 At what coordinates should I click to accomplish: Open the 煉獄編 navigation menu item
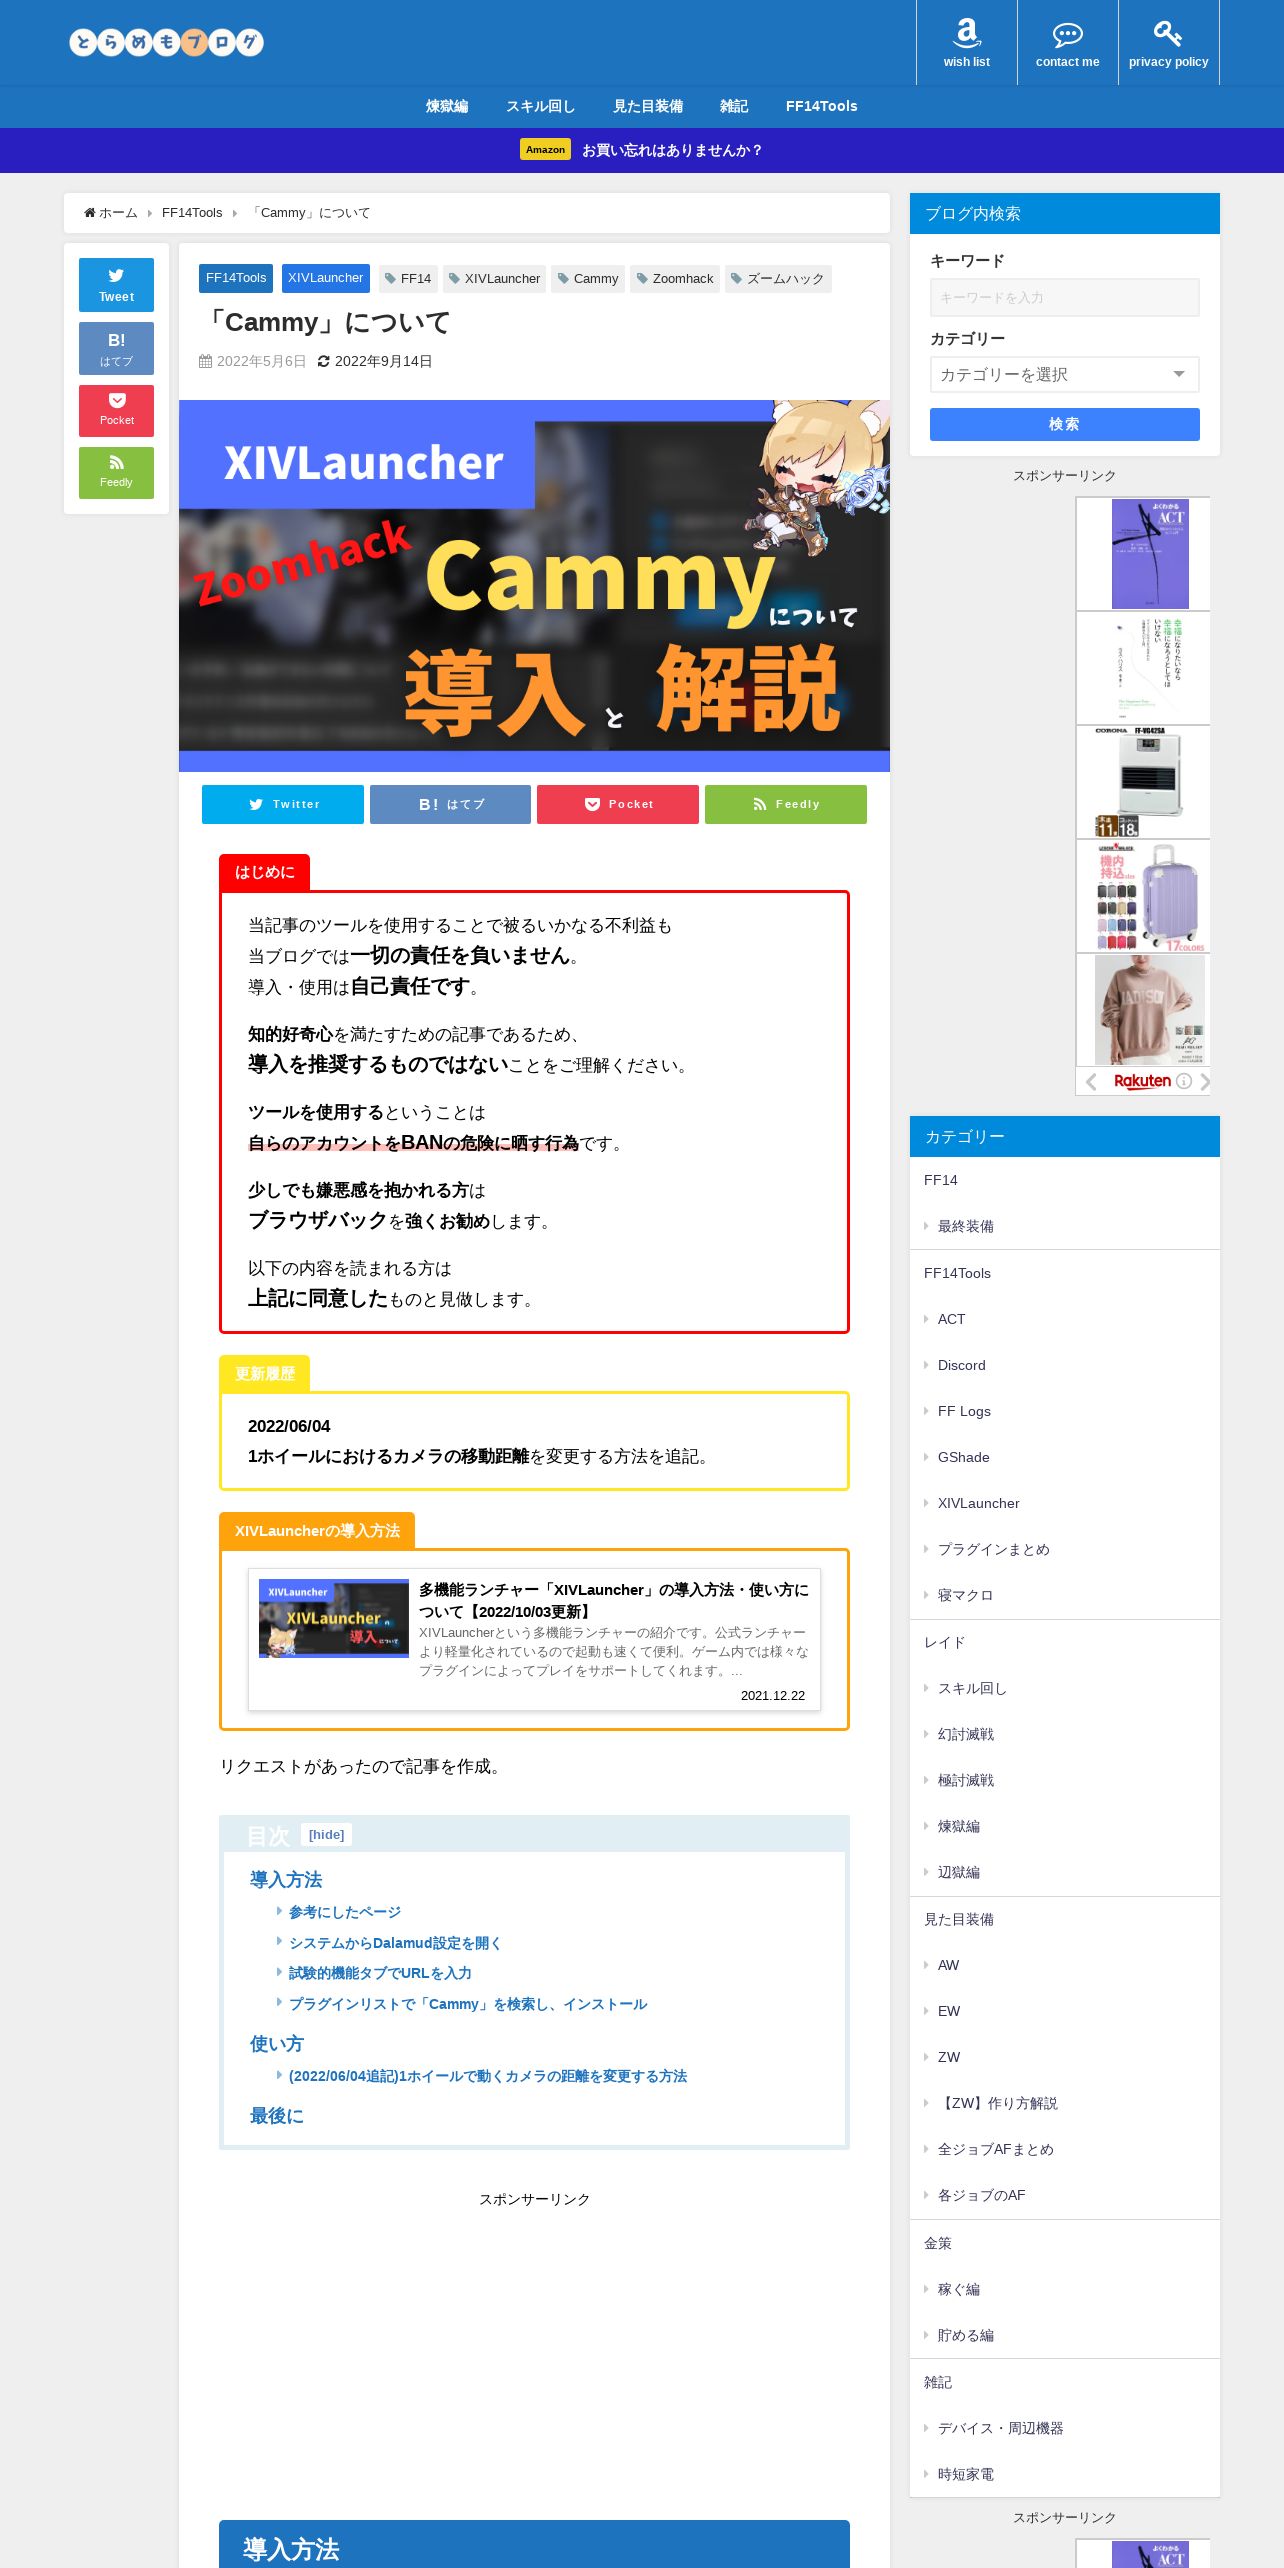[x=447, y=106]
